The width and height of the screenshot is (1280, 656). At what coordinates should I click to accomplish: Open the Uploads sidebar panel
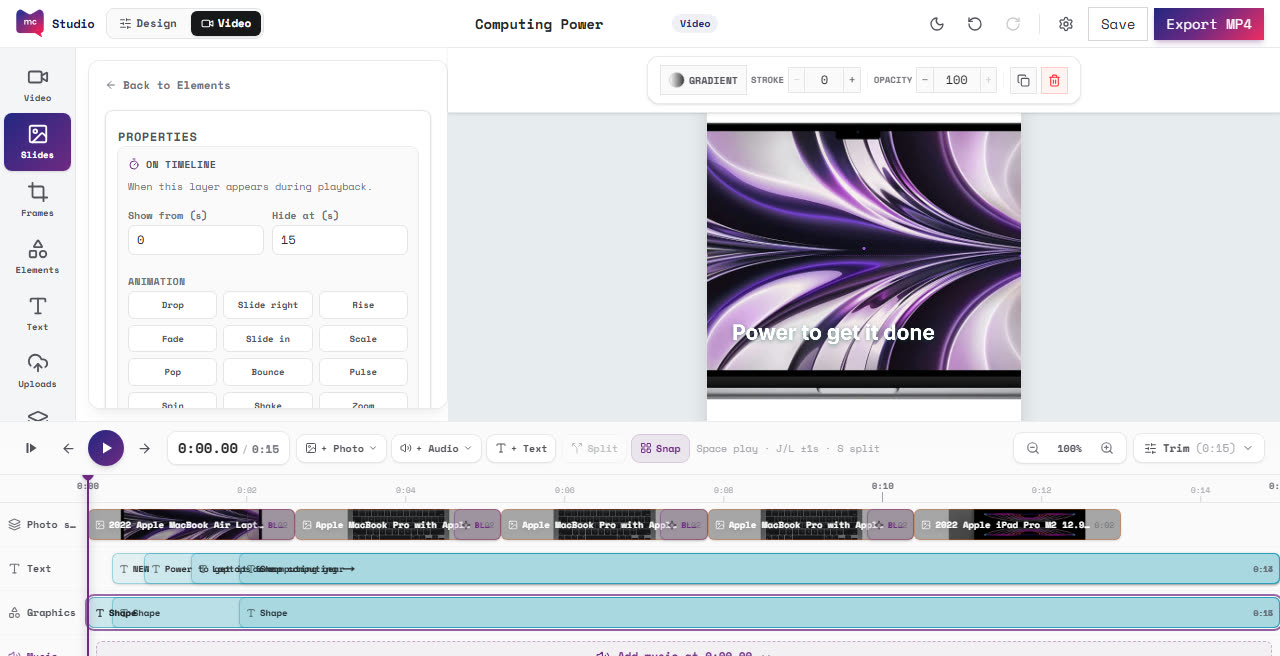[37, 370]
